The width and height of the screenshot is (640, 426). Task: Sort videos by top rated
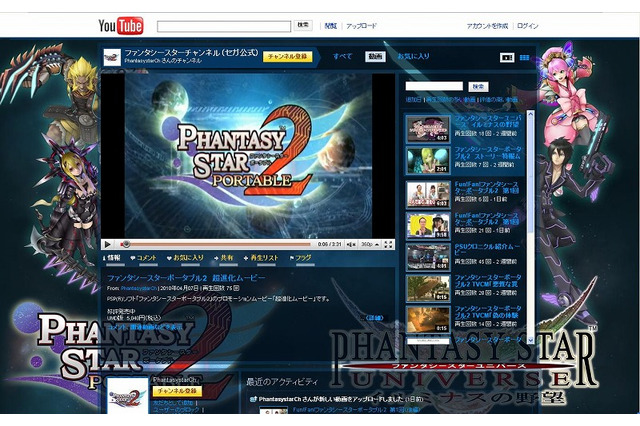point(498,99)
